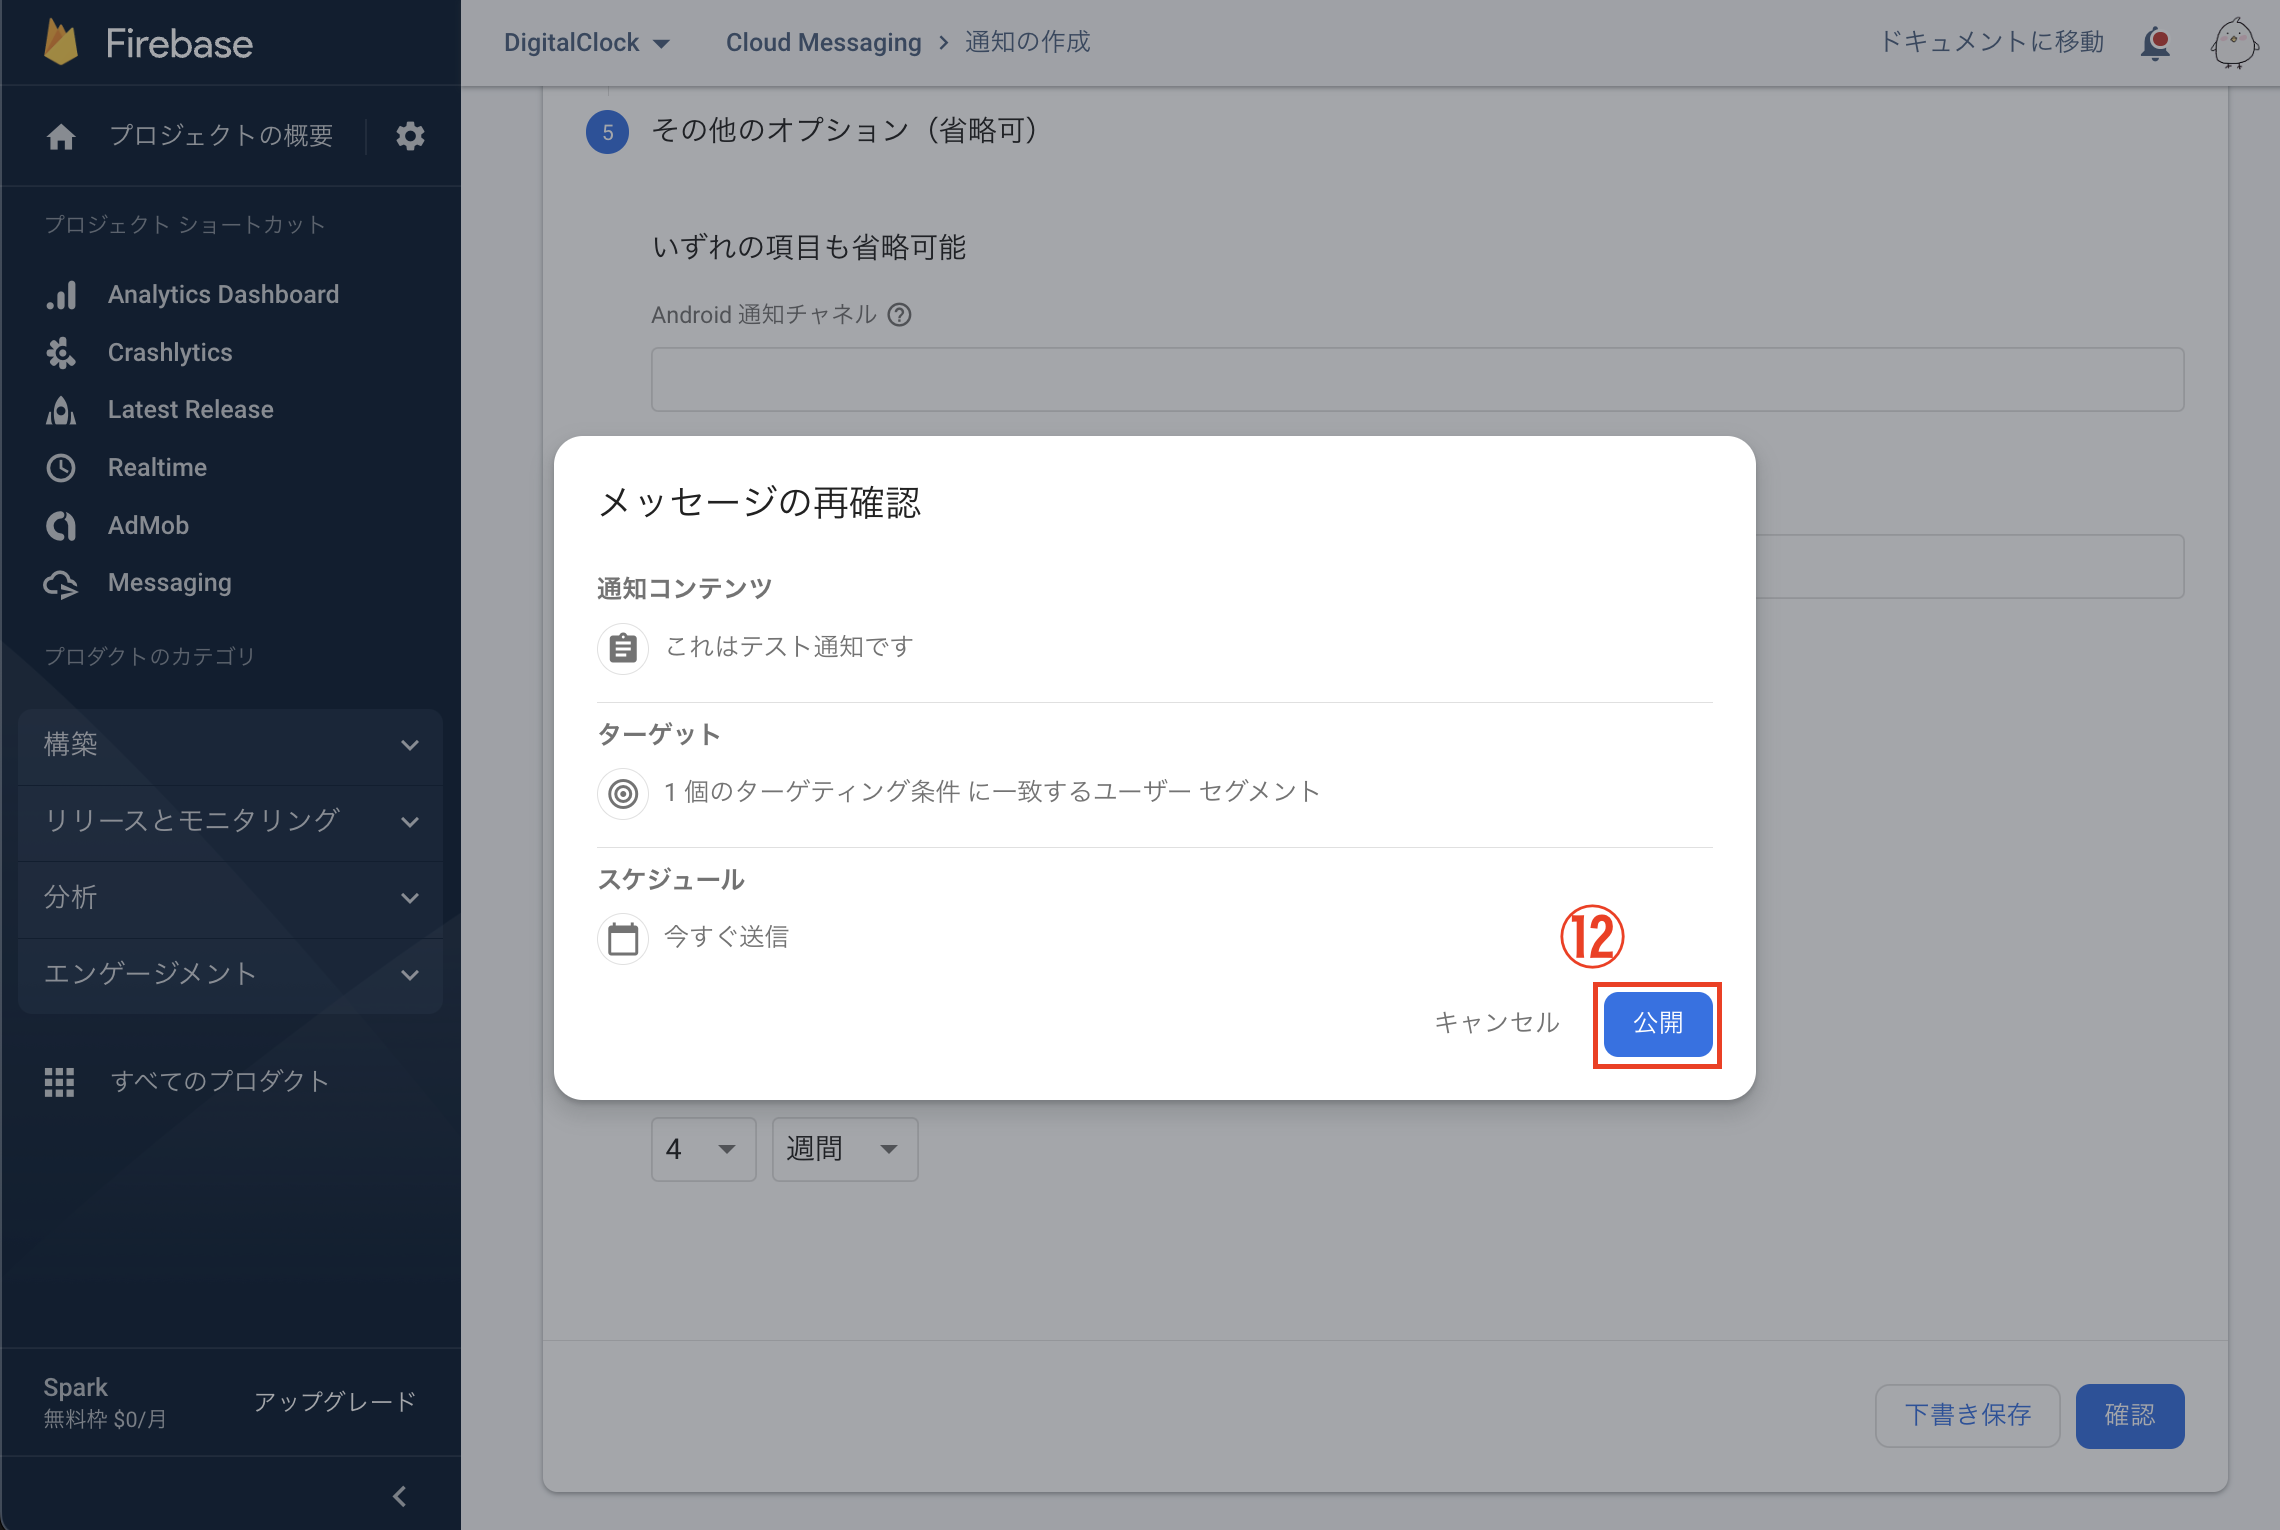Image resolution: width=2280 pixels, height=1530 pixels.
Task: Open the AdMob shortcut
Action: (x=148, y=525)
